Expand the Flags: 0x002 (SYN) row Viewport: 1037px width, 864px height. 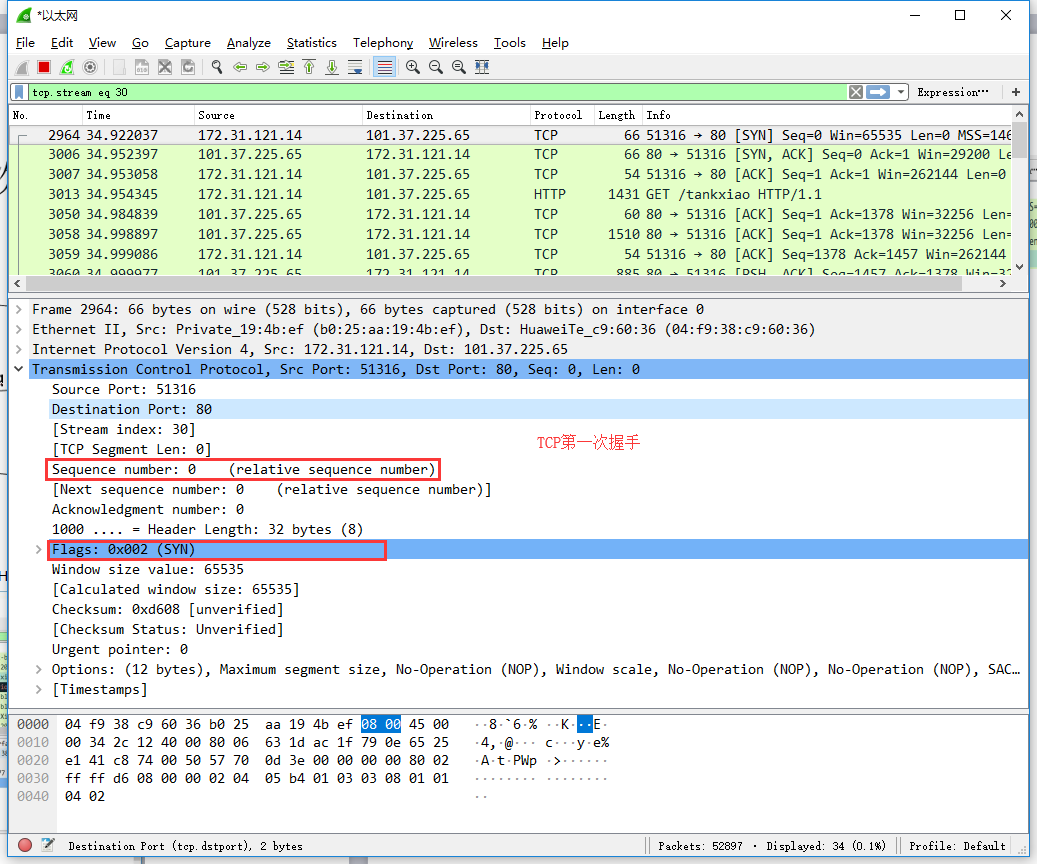coord(39,549)
